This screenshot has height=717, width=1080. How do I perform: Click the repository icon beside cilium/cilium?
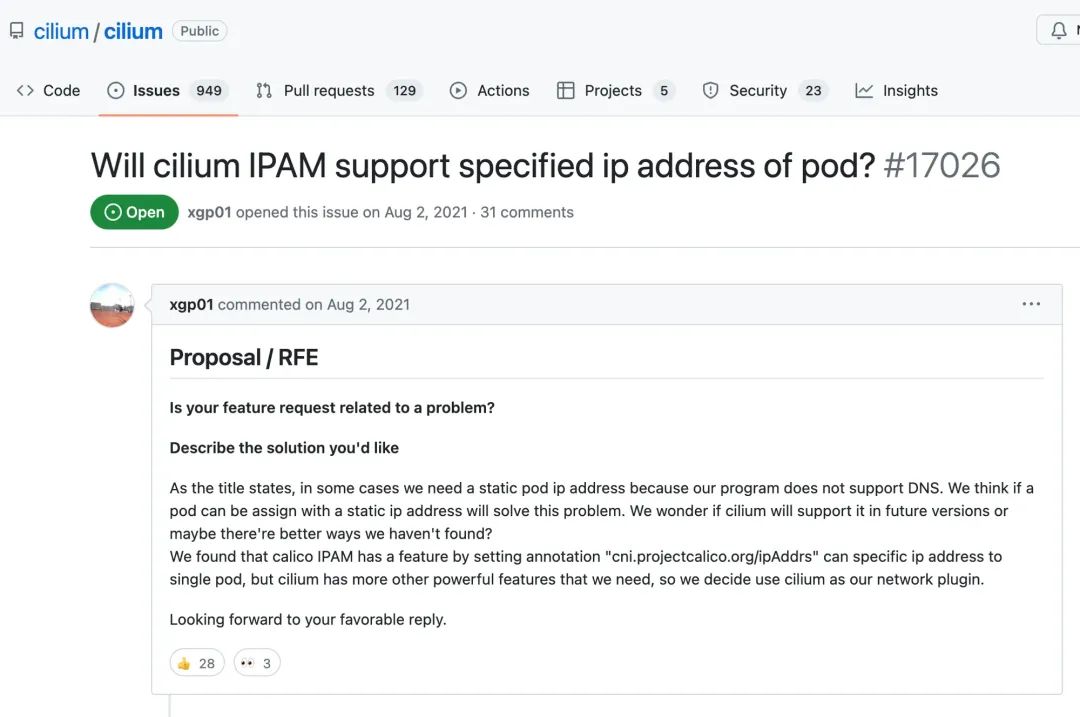click(x=17, y=31)
